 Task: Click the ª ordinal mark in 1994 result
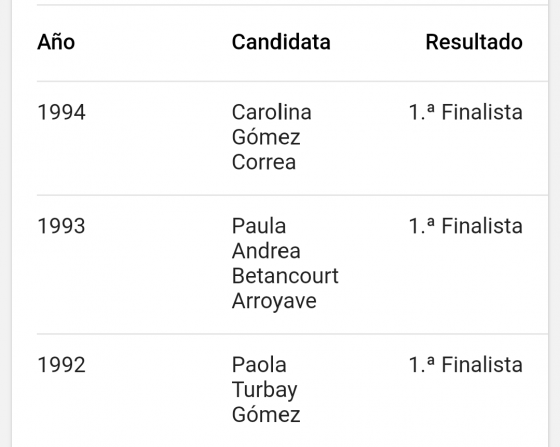[x=431, y=109]
